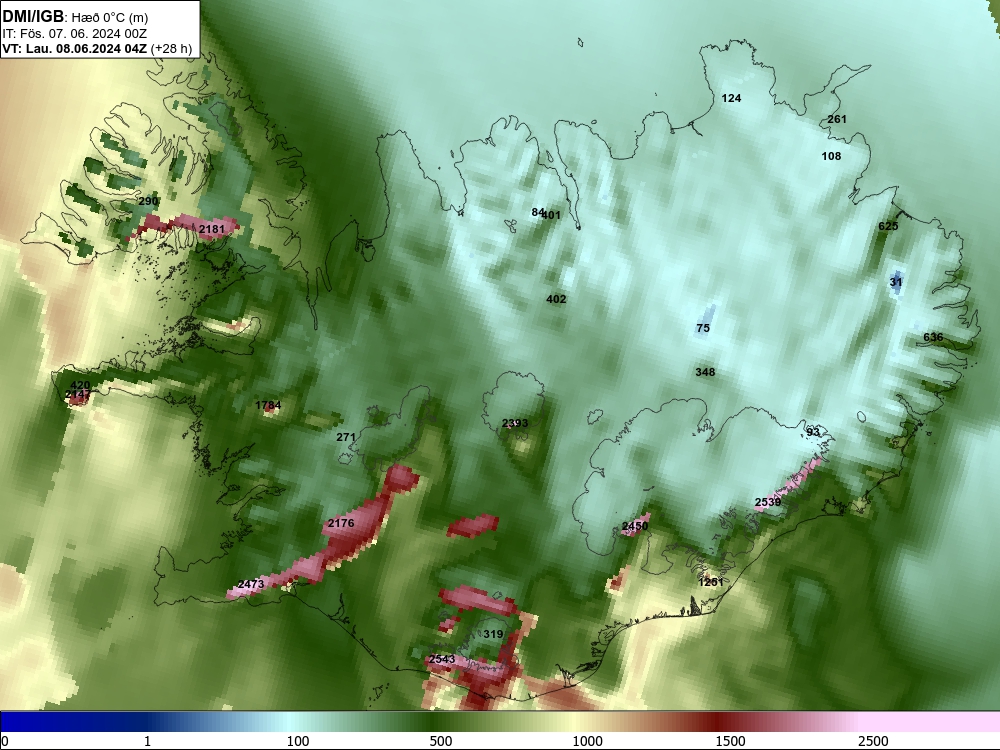Click the valid time 'Lau. 08.06.2024 04Z'
Screen dimensions: 1000x750
(86, 48)
